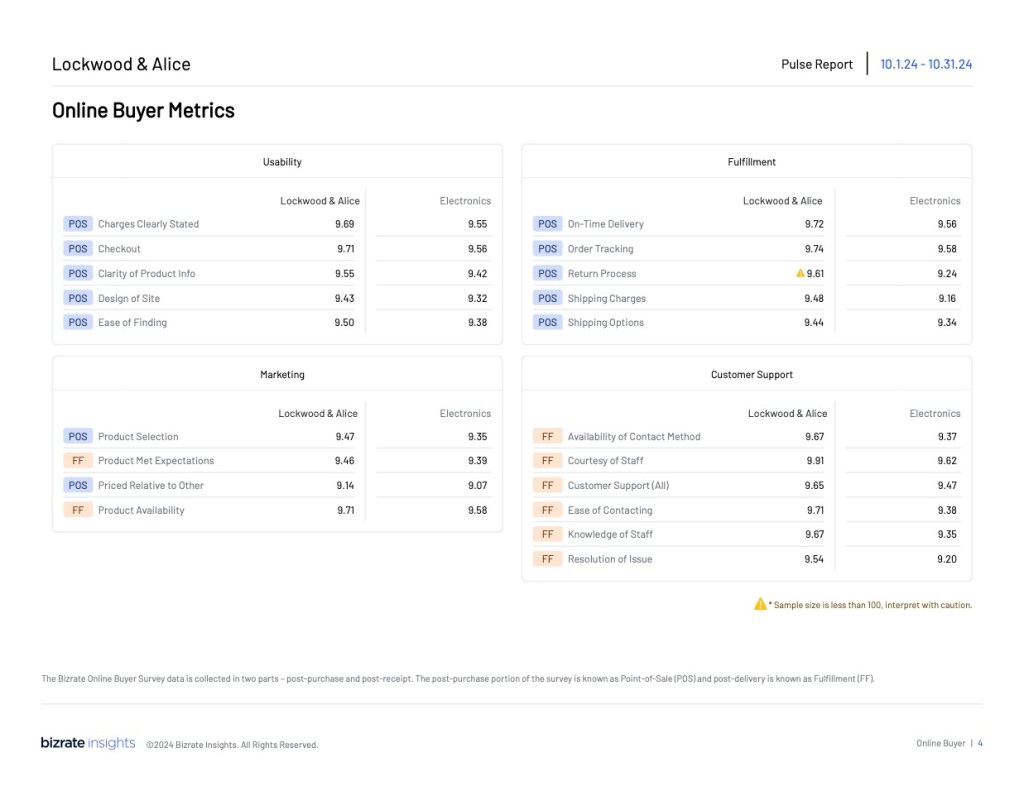
Task: Click the 9.50 score for Ease of Finding
Action: pyautogui.click(x=344, y=323)
